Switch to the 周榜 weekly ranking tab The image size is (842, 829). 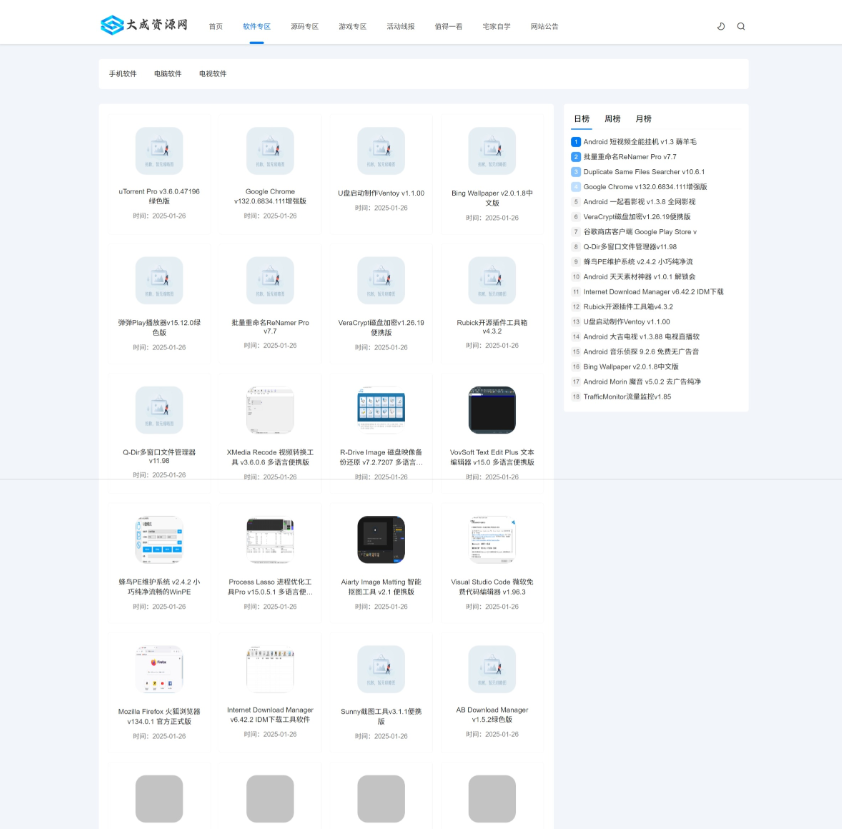(612, 119)
